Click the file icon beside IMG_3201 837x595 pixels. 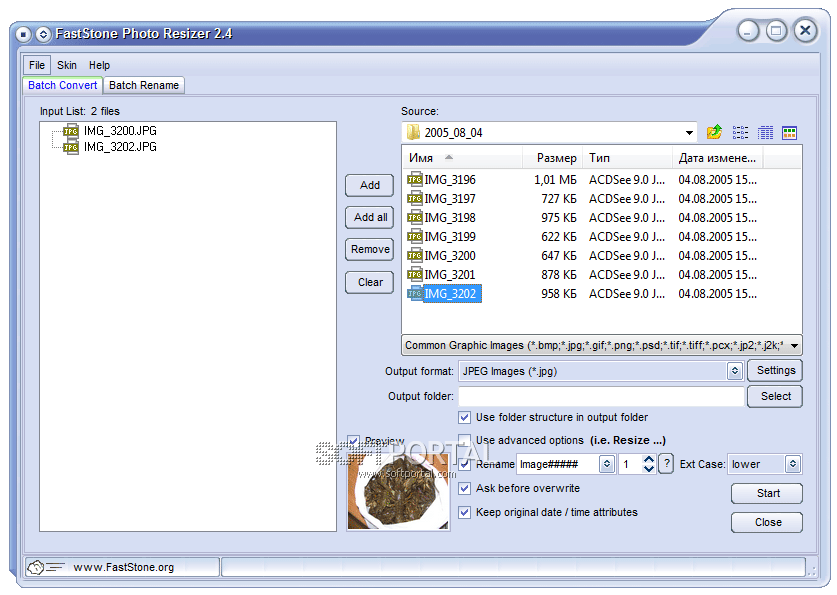415,274
